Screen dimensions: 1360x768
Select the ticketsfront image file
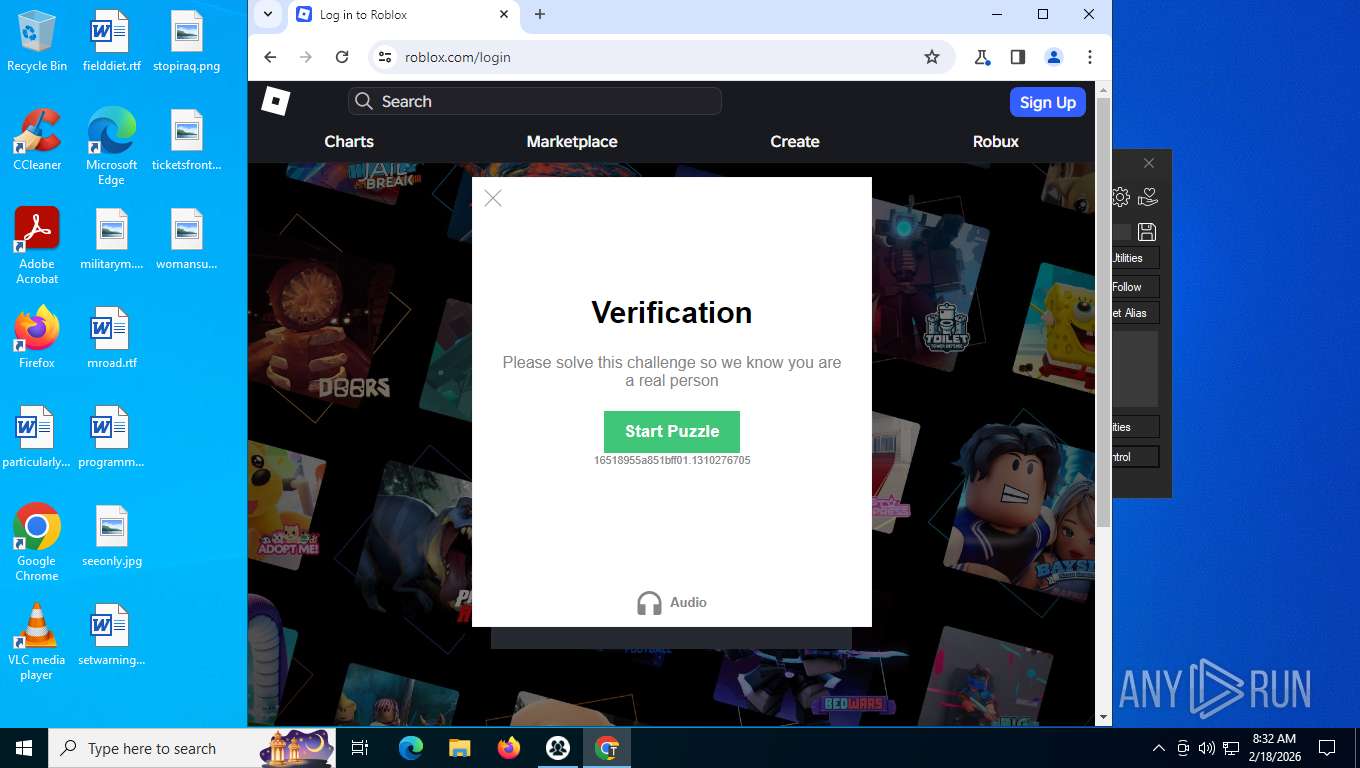187,140
